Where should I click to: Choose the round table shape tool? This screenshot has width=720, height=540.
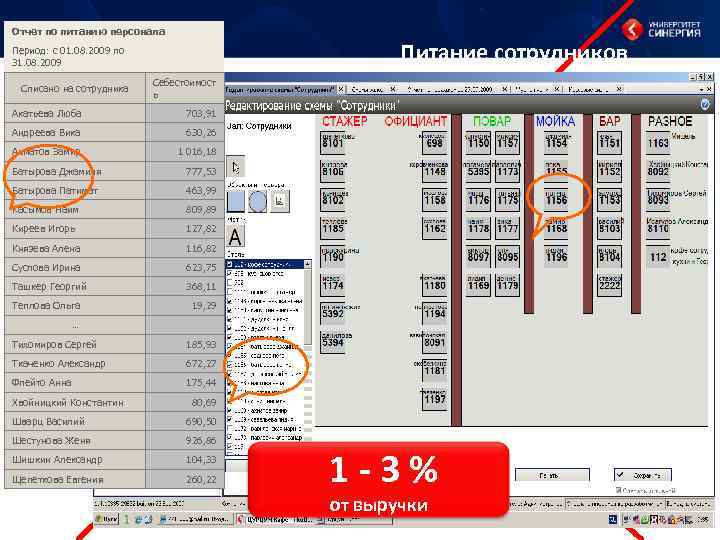point(258,201)
